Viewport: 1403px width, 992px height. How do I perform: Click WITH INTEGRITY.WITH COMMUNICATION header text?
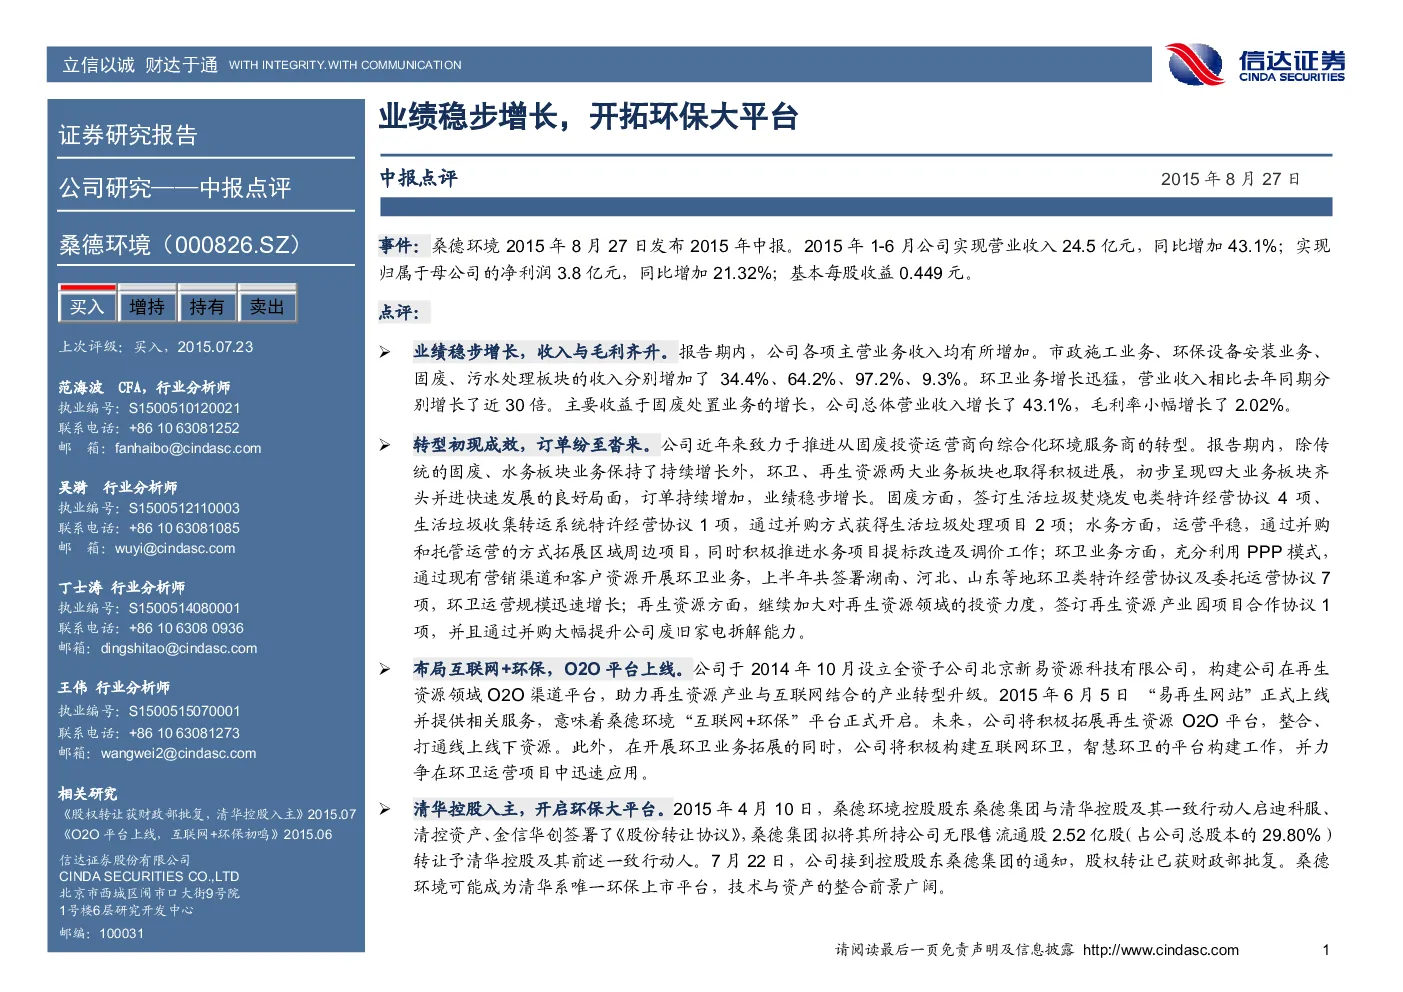(345, 65)
